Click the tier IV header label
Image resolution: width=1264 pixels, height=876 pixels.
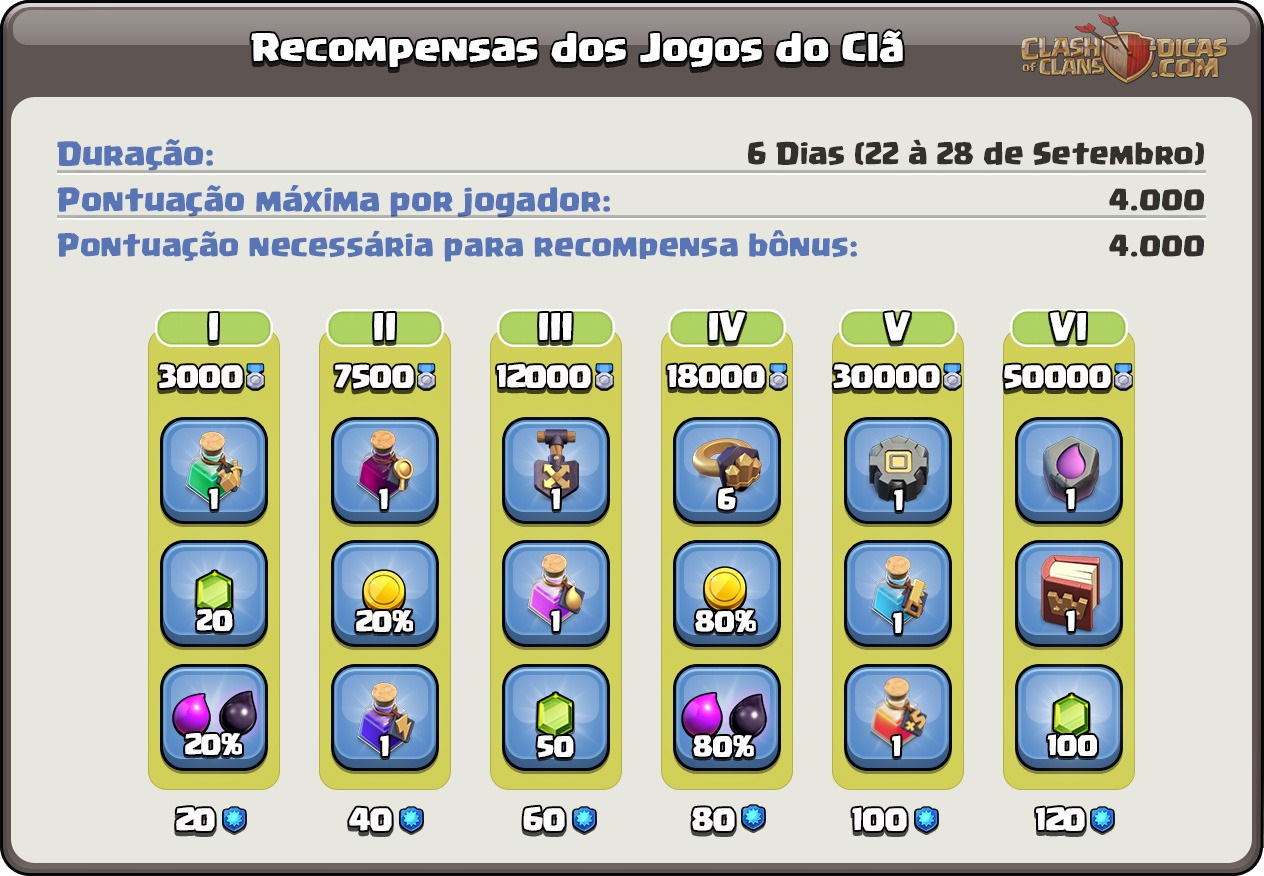[x=727, y=327]
